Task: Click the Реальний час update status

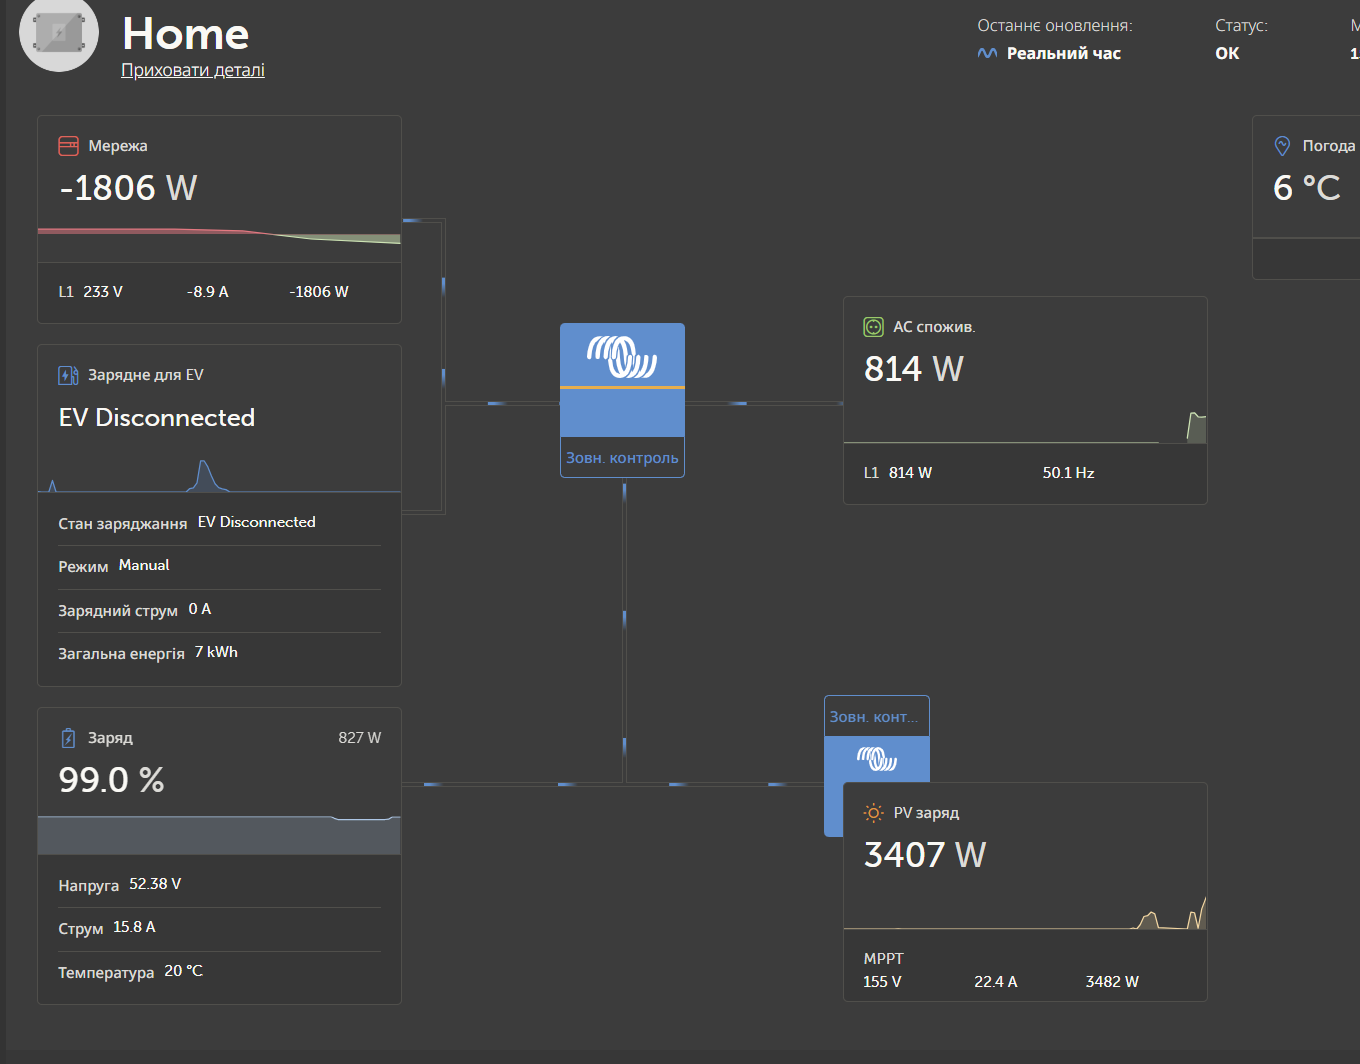Action: [x=1064, y=54]
